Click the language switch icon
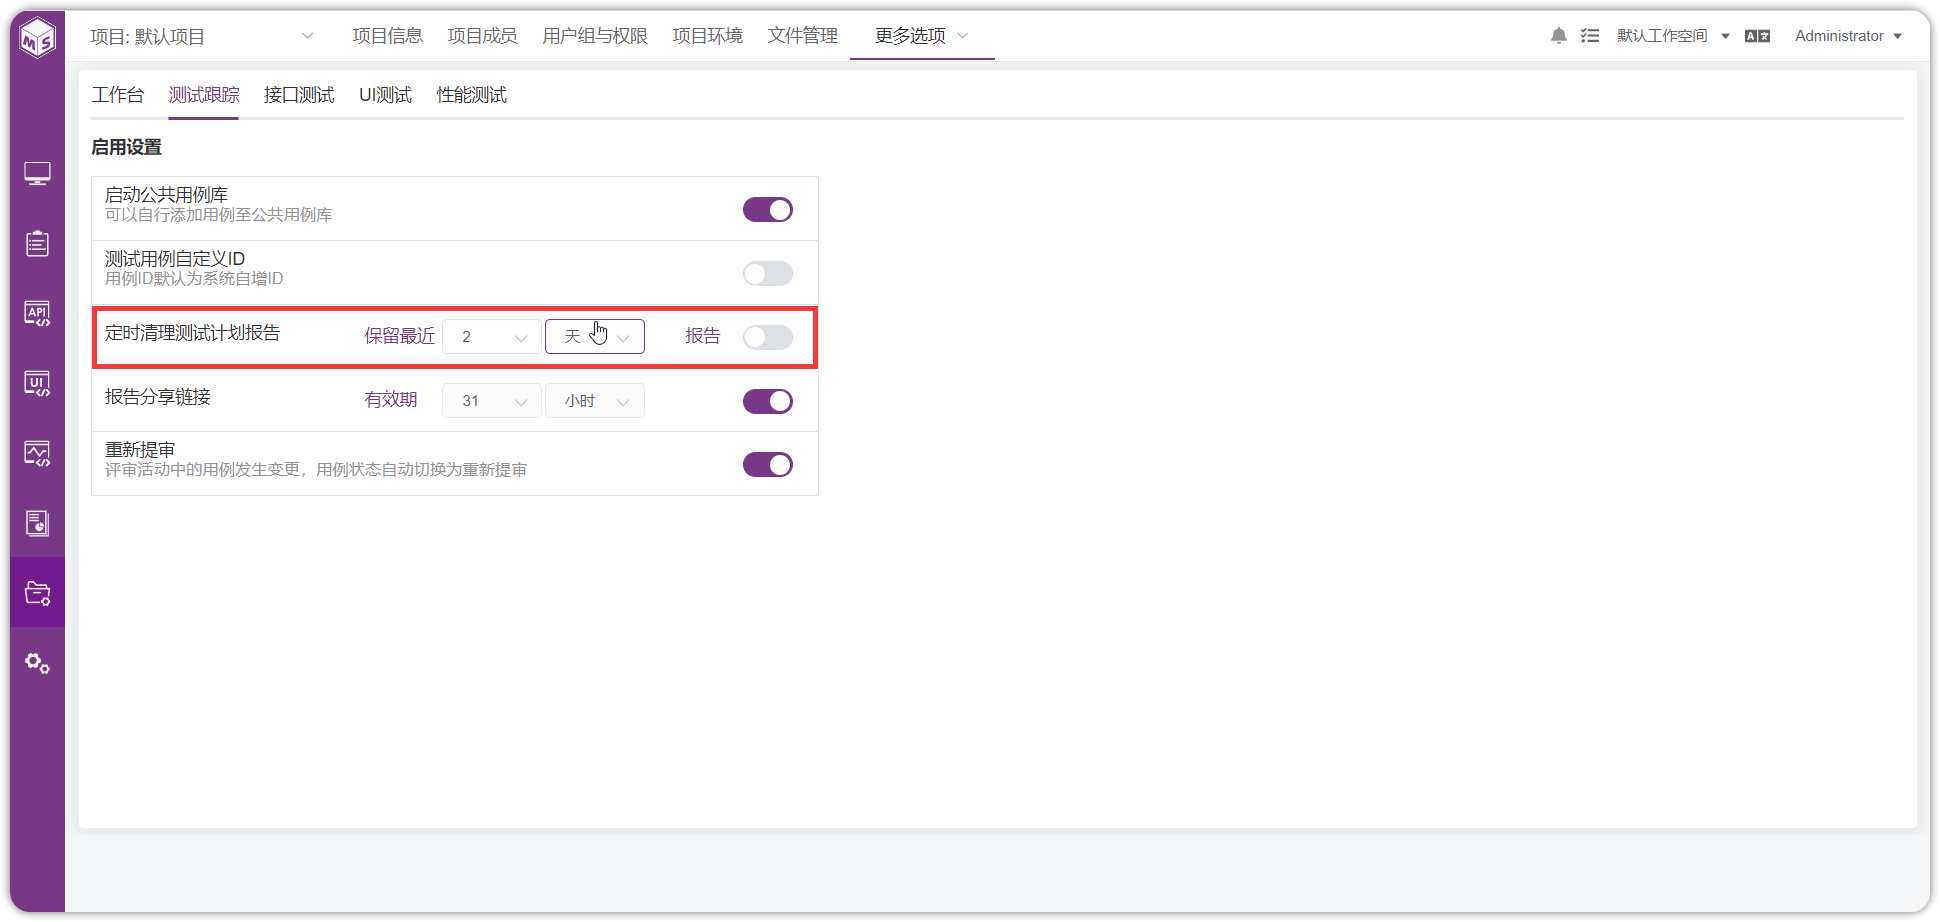 (x=1758, y=36)
